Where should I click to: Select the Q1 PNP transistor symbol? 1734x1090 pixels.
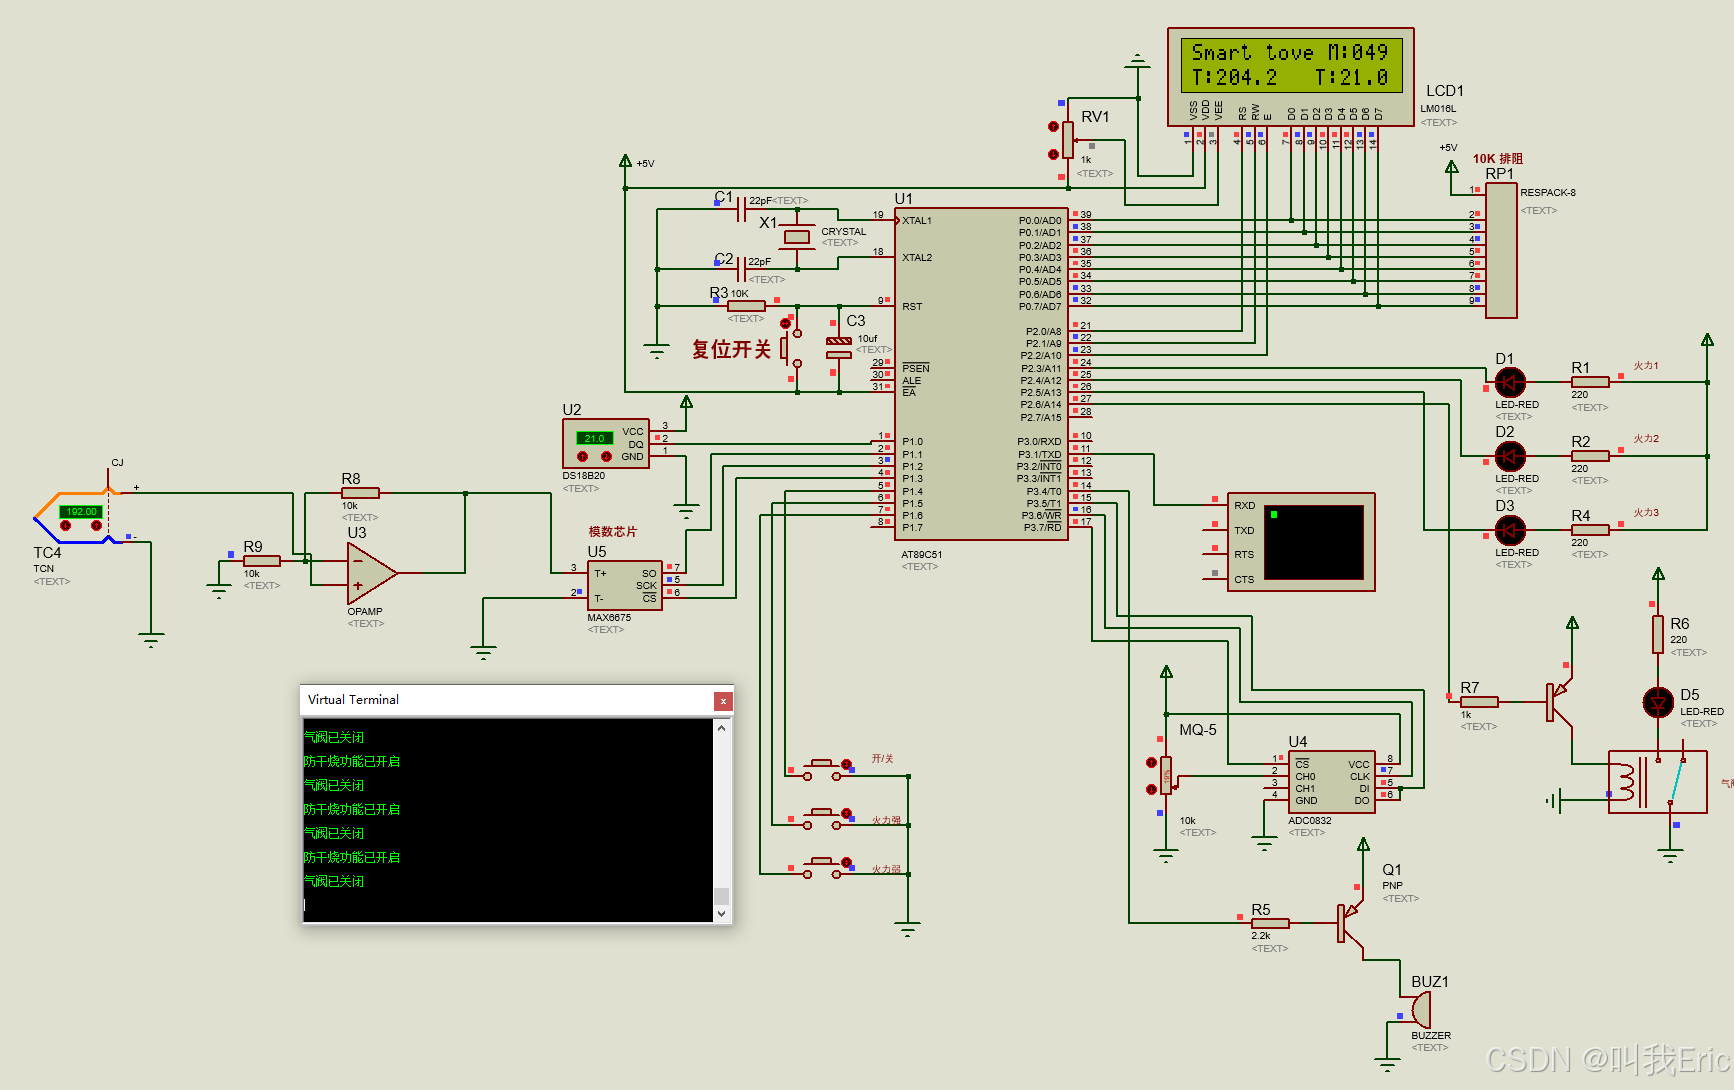pyautogui.click(x=1350, y=923)
